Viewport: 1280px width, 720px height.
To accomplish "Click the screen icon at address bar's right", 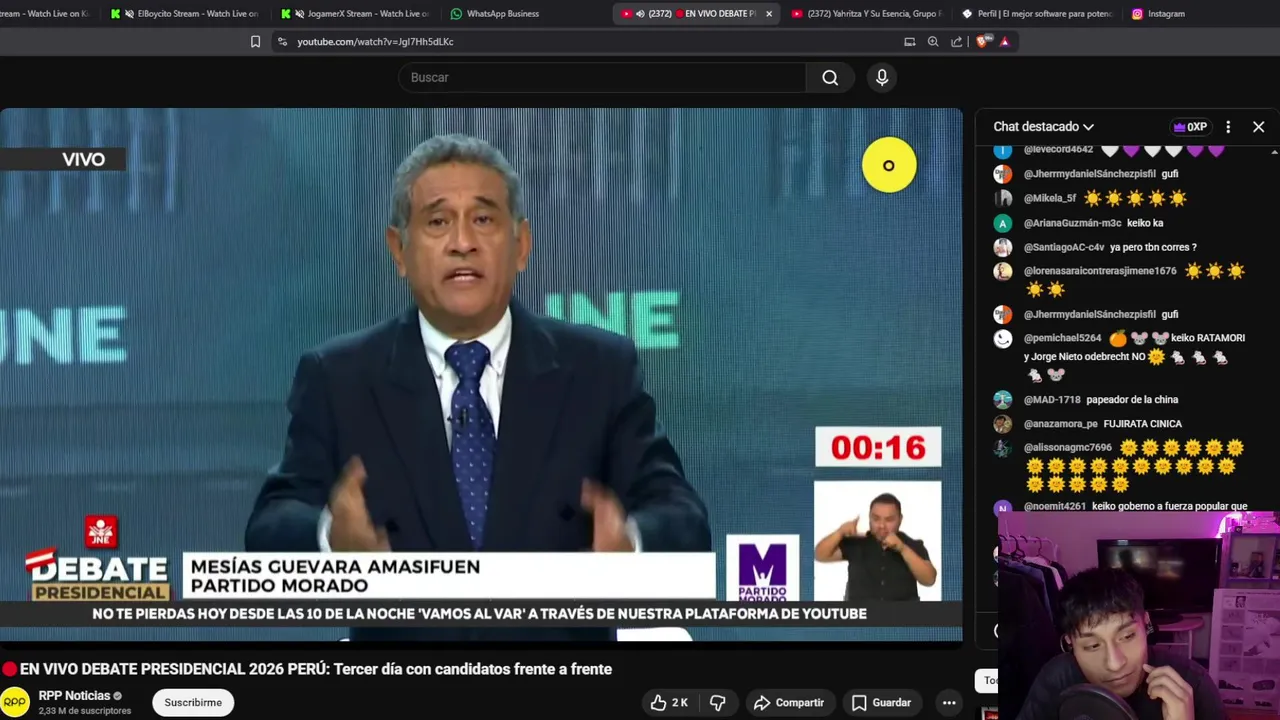I will pos(909,41).
